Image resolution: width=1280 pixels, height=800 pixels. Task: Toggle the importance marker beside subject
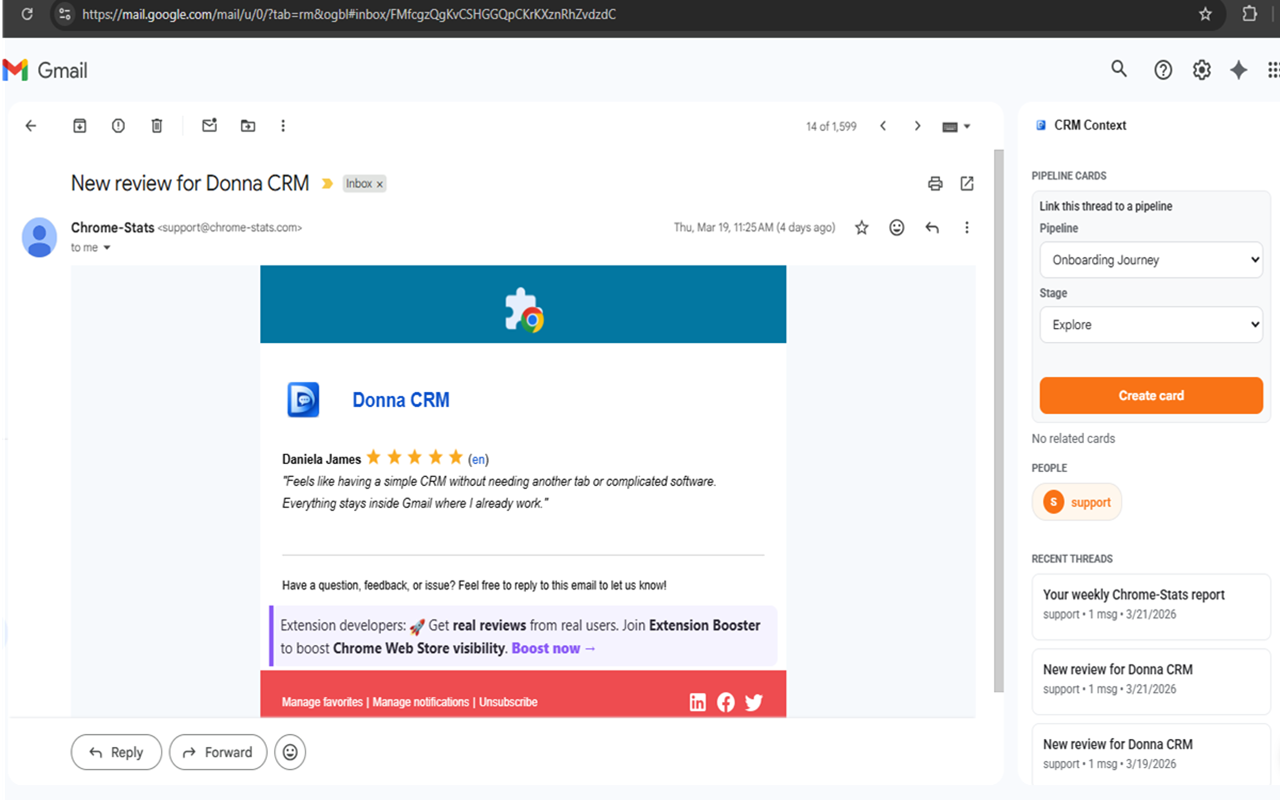[x=327, y=184]
